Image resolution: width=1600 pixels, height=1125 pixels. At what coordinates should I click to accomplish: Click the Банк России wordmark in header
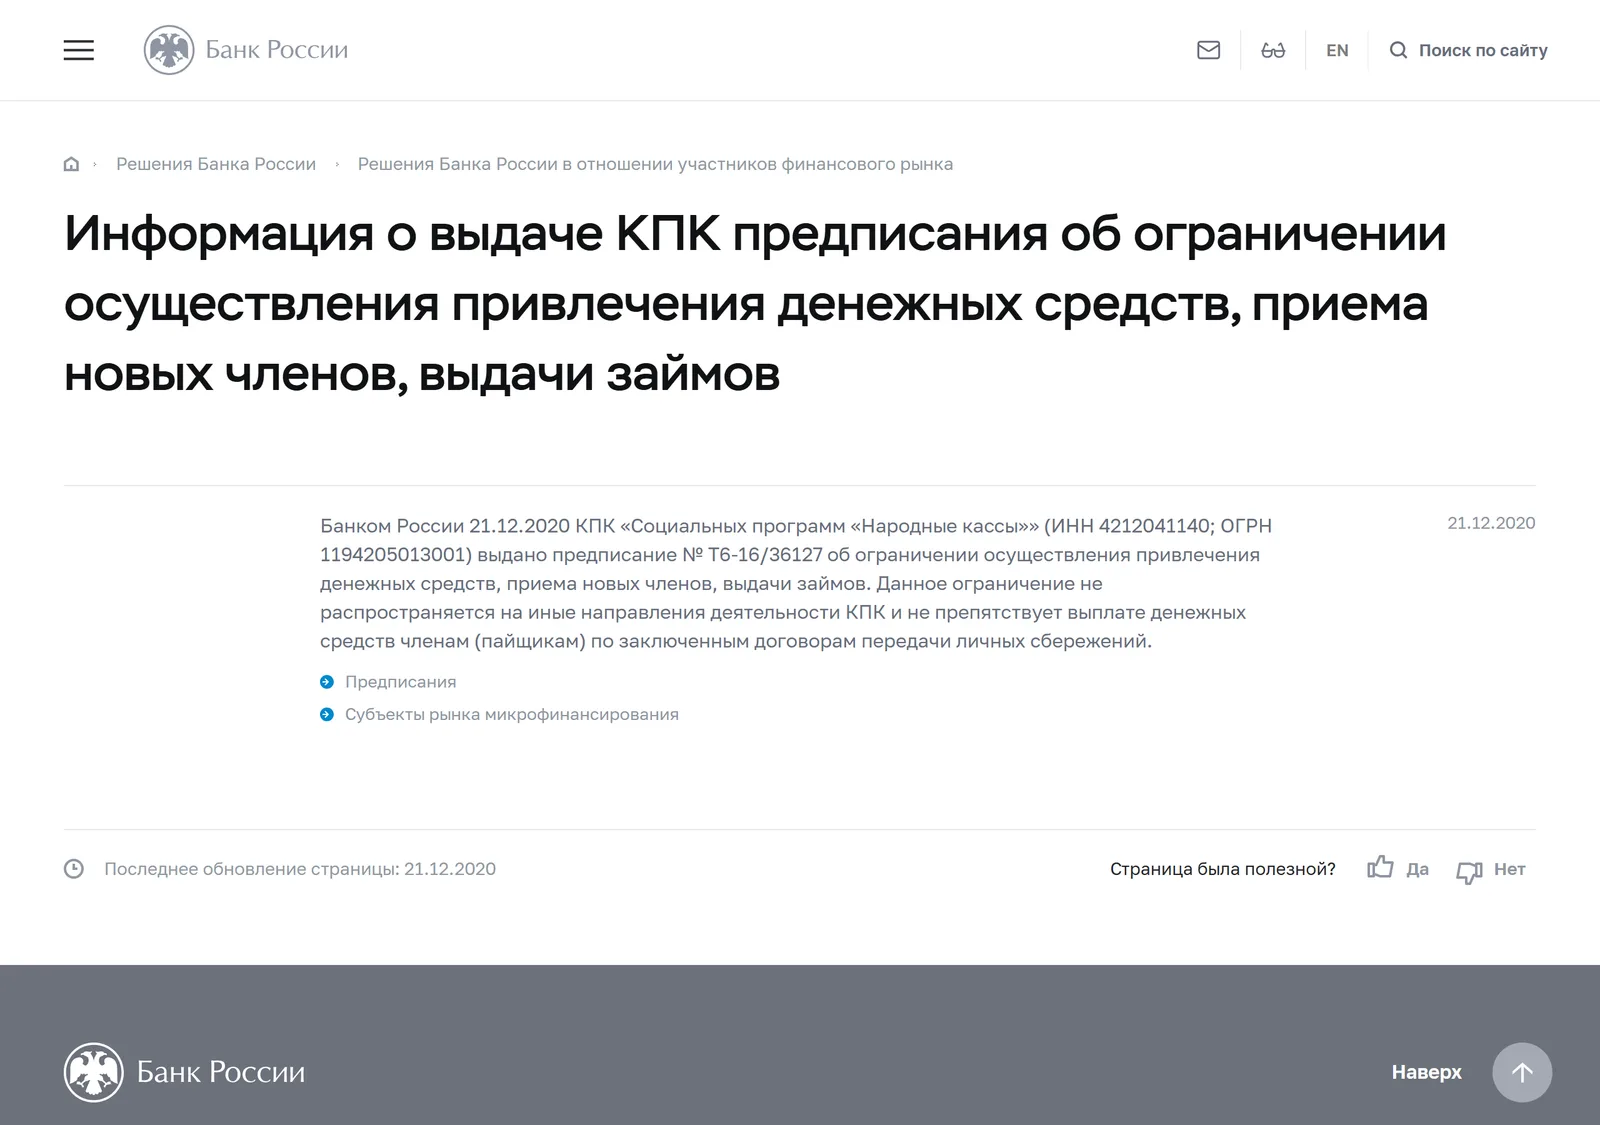coord(277,50)
